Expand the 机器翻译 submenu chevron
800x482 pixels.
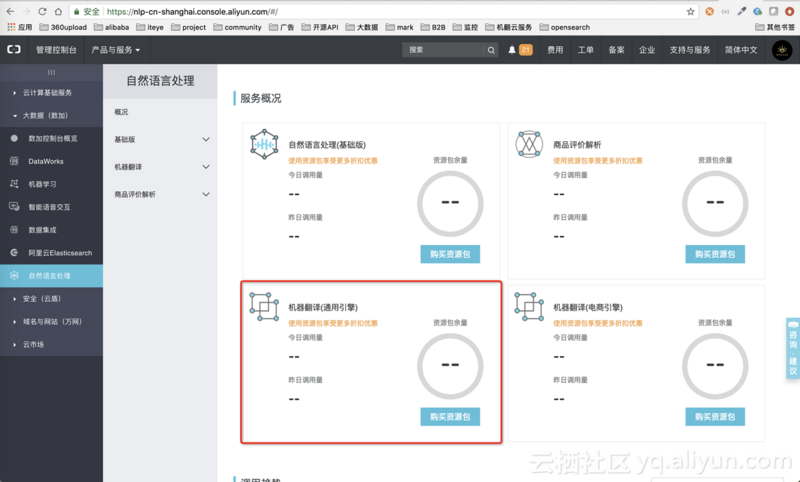pos(206,167)
